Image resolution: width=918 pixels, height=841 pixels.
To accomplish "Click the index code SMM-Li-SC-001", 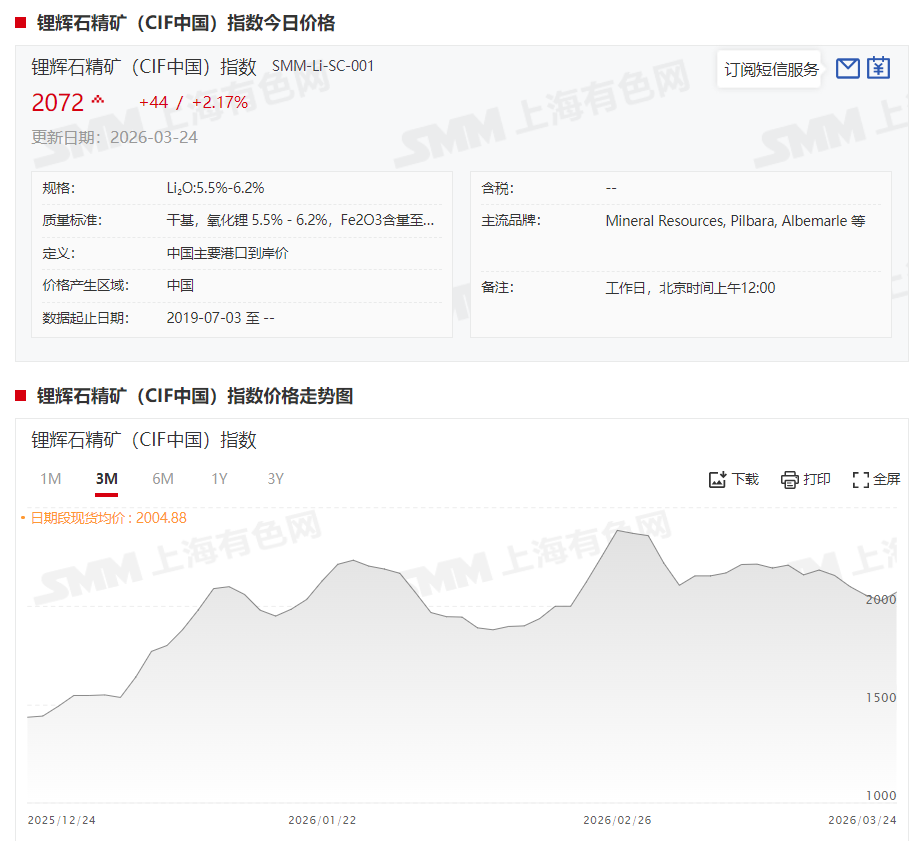I will (x=323, y=66).
